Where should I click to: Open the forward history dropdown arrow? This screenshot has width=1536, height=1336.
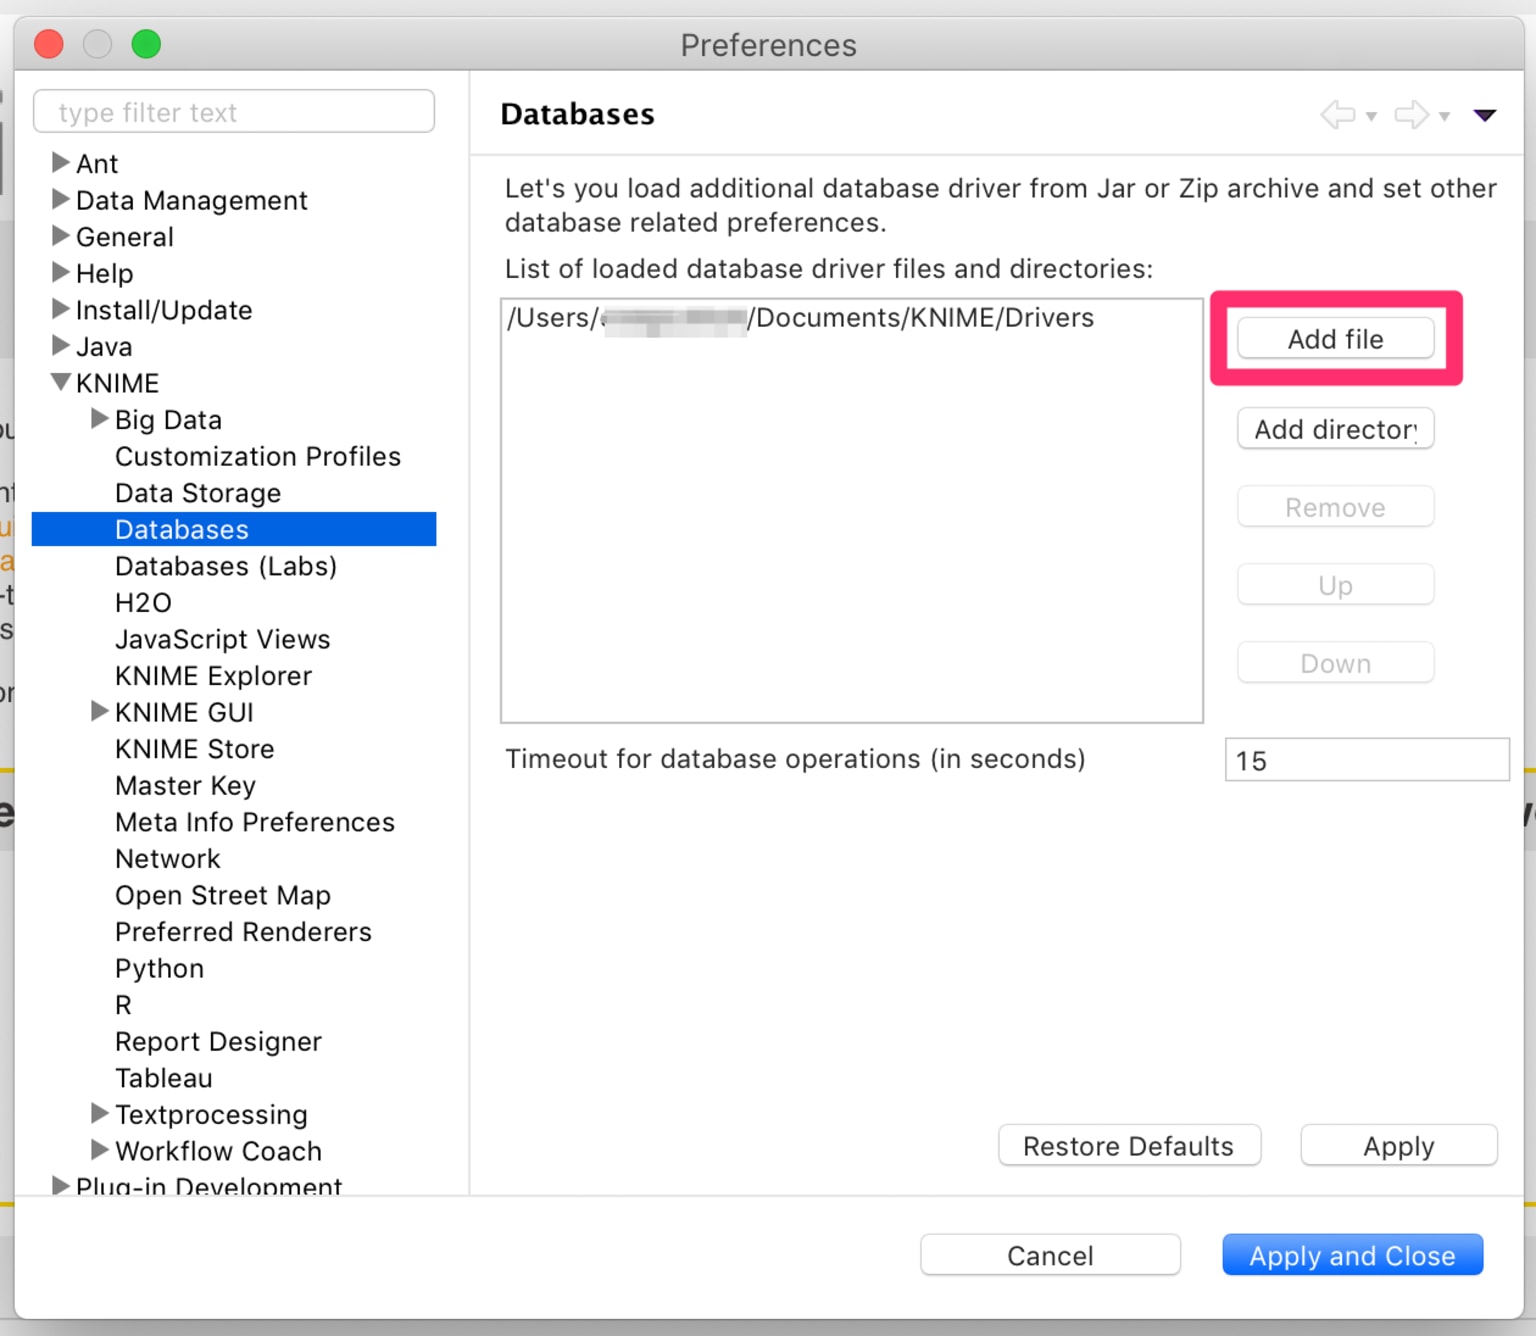pos(1444,117)
